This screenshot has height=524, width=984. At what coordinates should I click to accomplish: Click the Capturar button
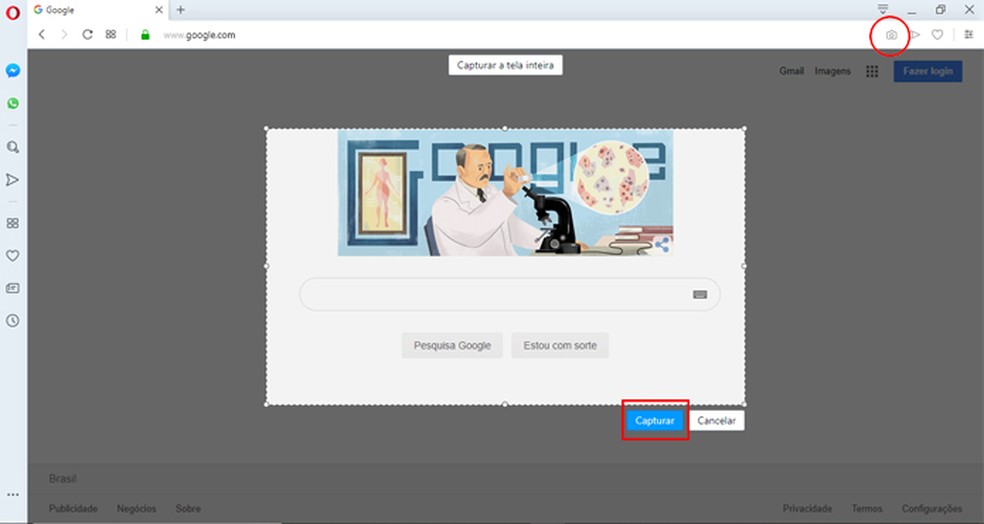[655, 420]
